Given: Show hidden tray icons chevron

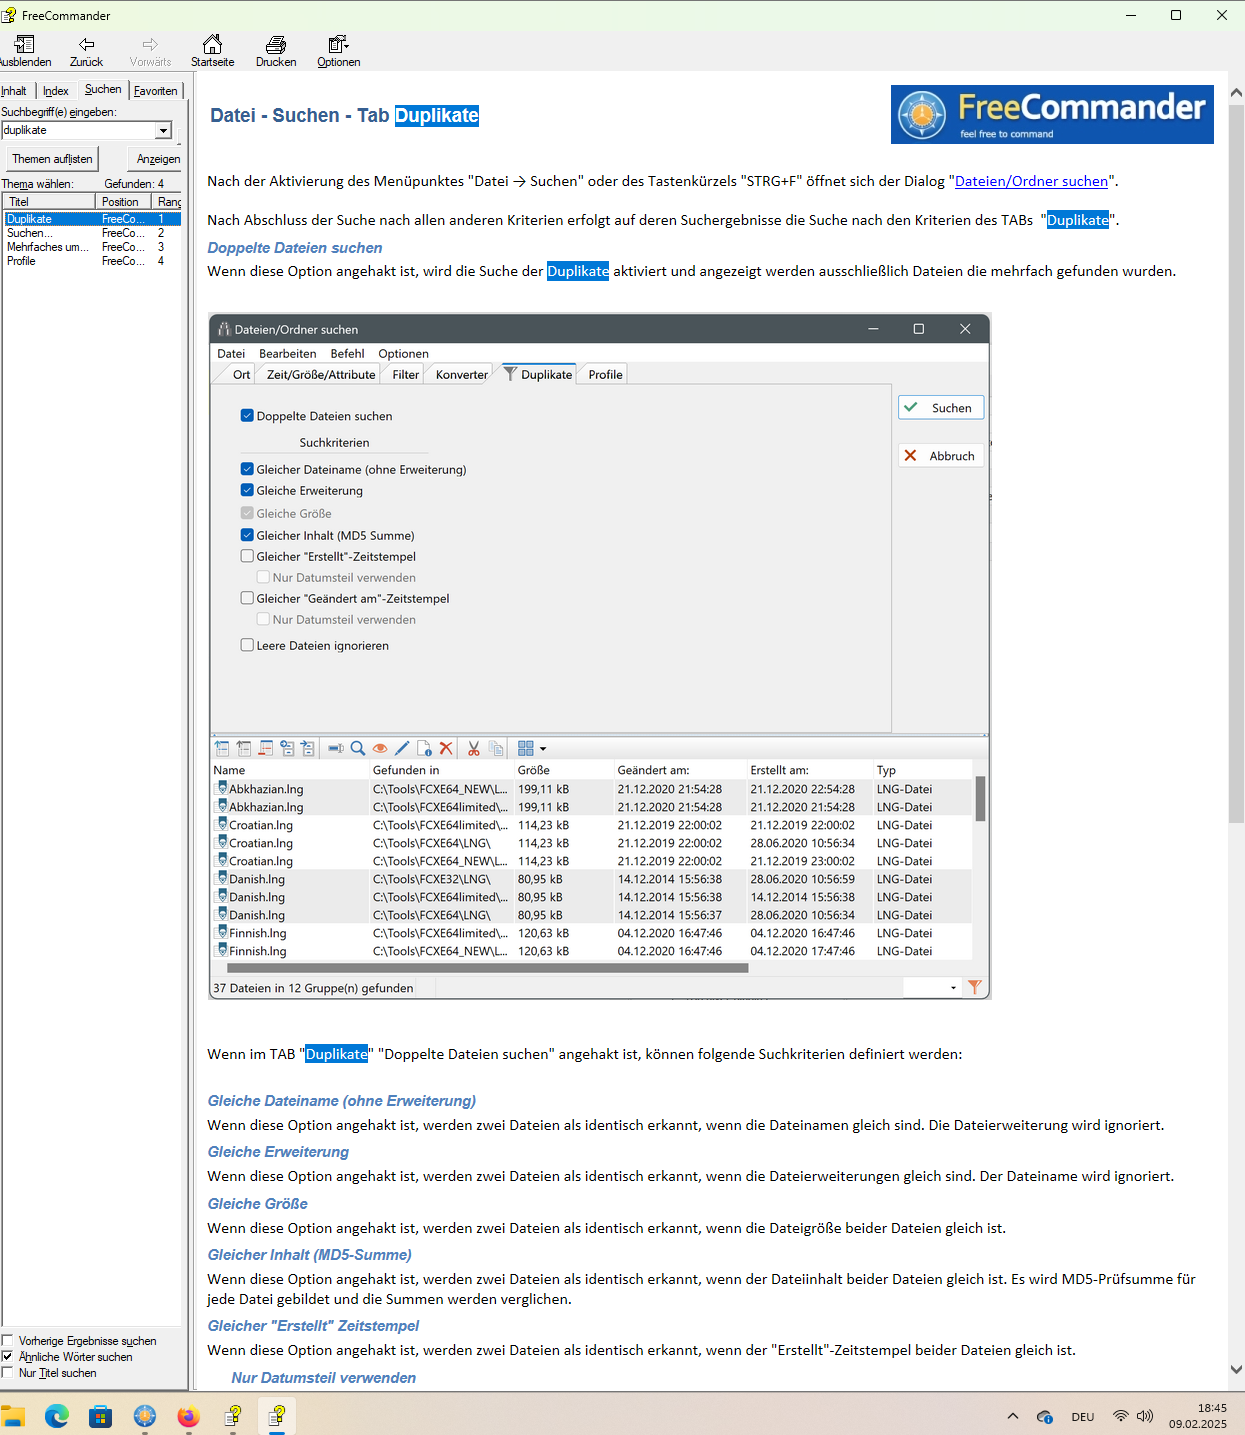Looking at the screenshot, I should [1013, 1416].
